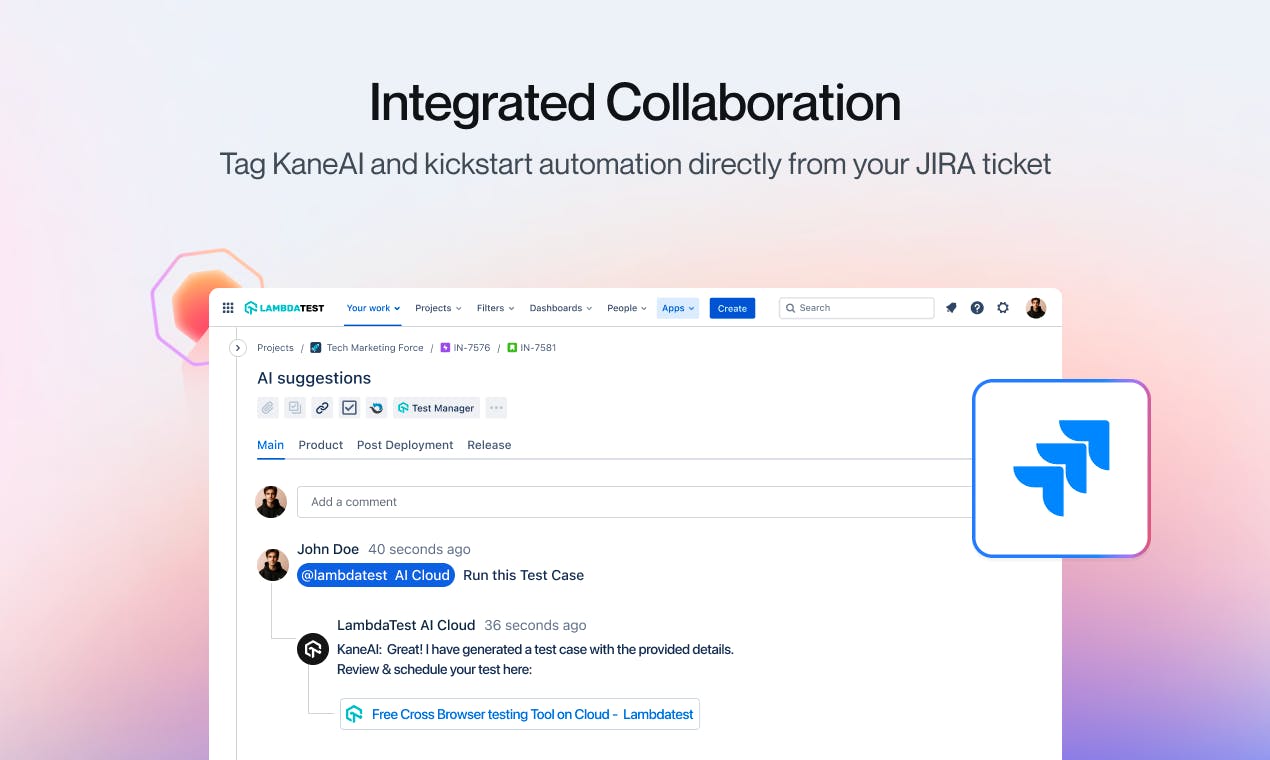Click the Create button

tap(732, 308)
